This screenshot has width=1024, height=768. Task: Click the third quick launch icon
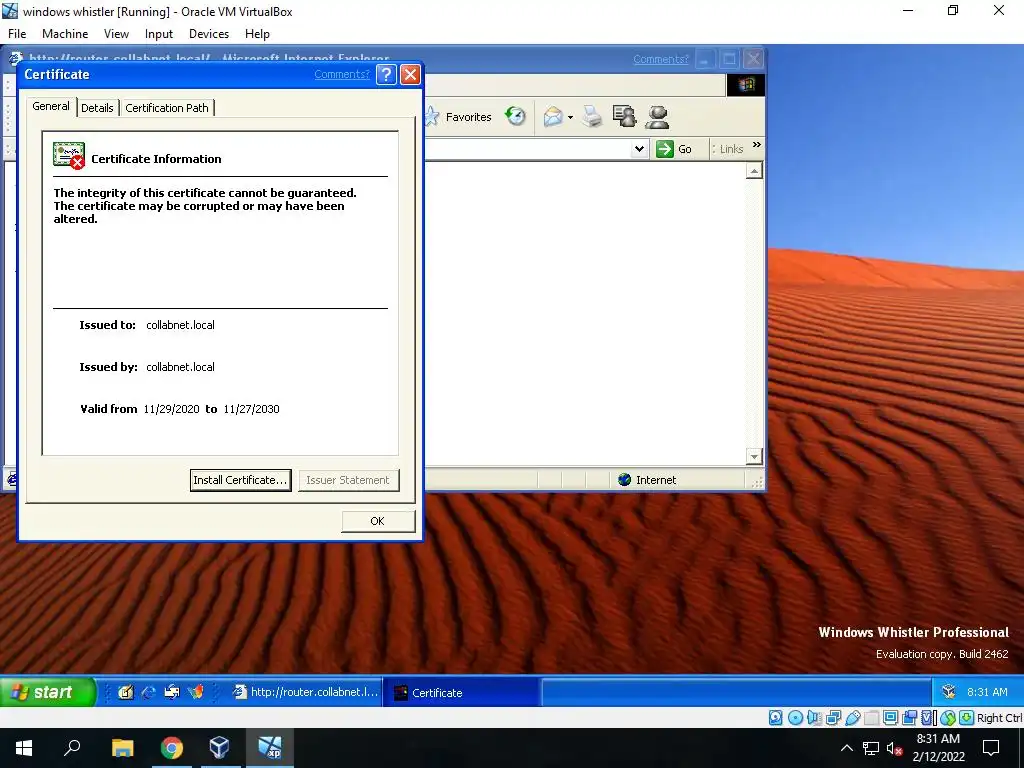(172, 692)
